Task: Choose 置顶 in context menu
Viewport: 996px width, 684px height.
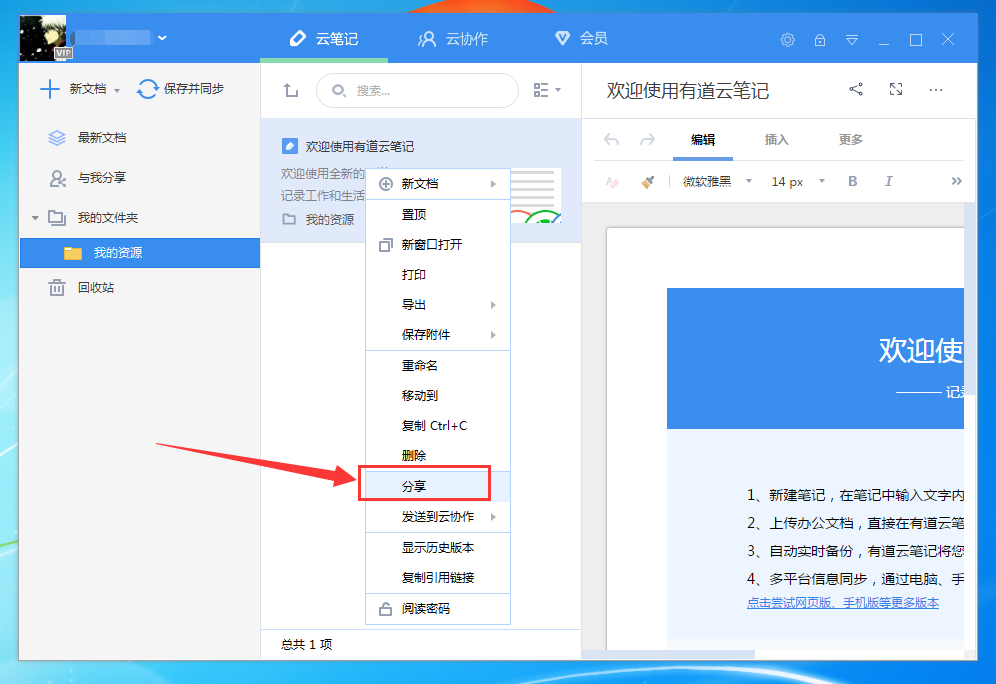Action: (x=438, y=215)
